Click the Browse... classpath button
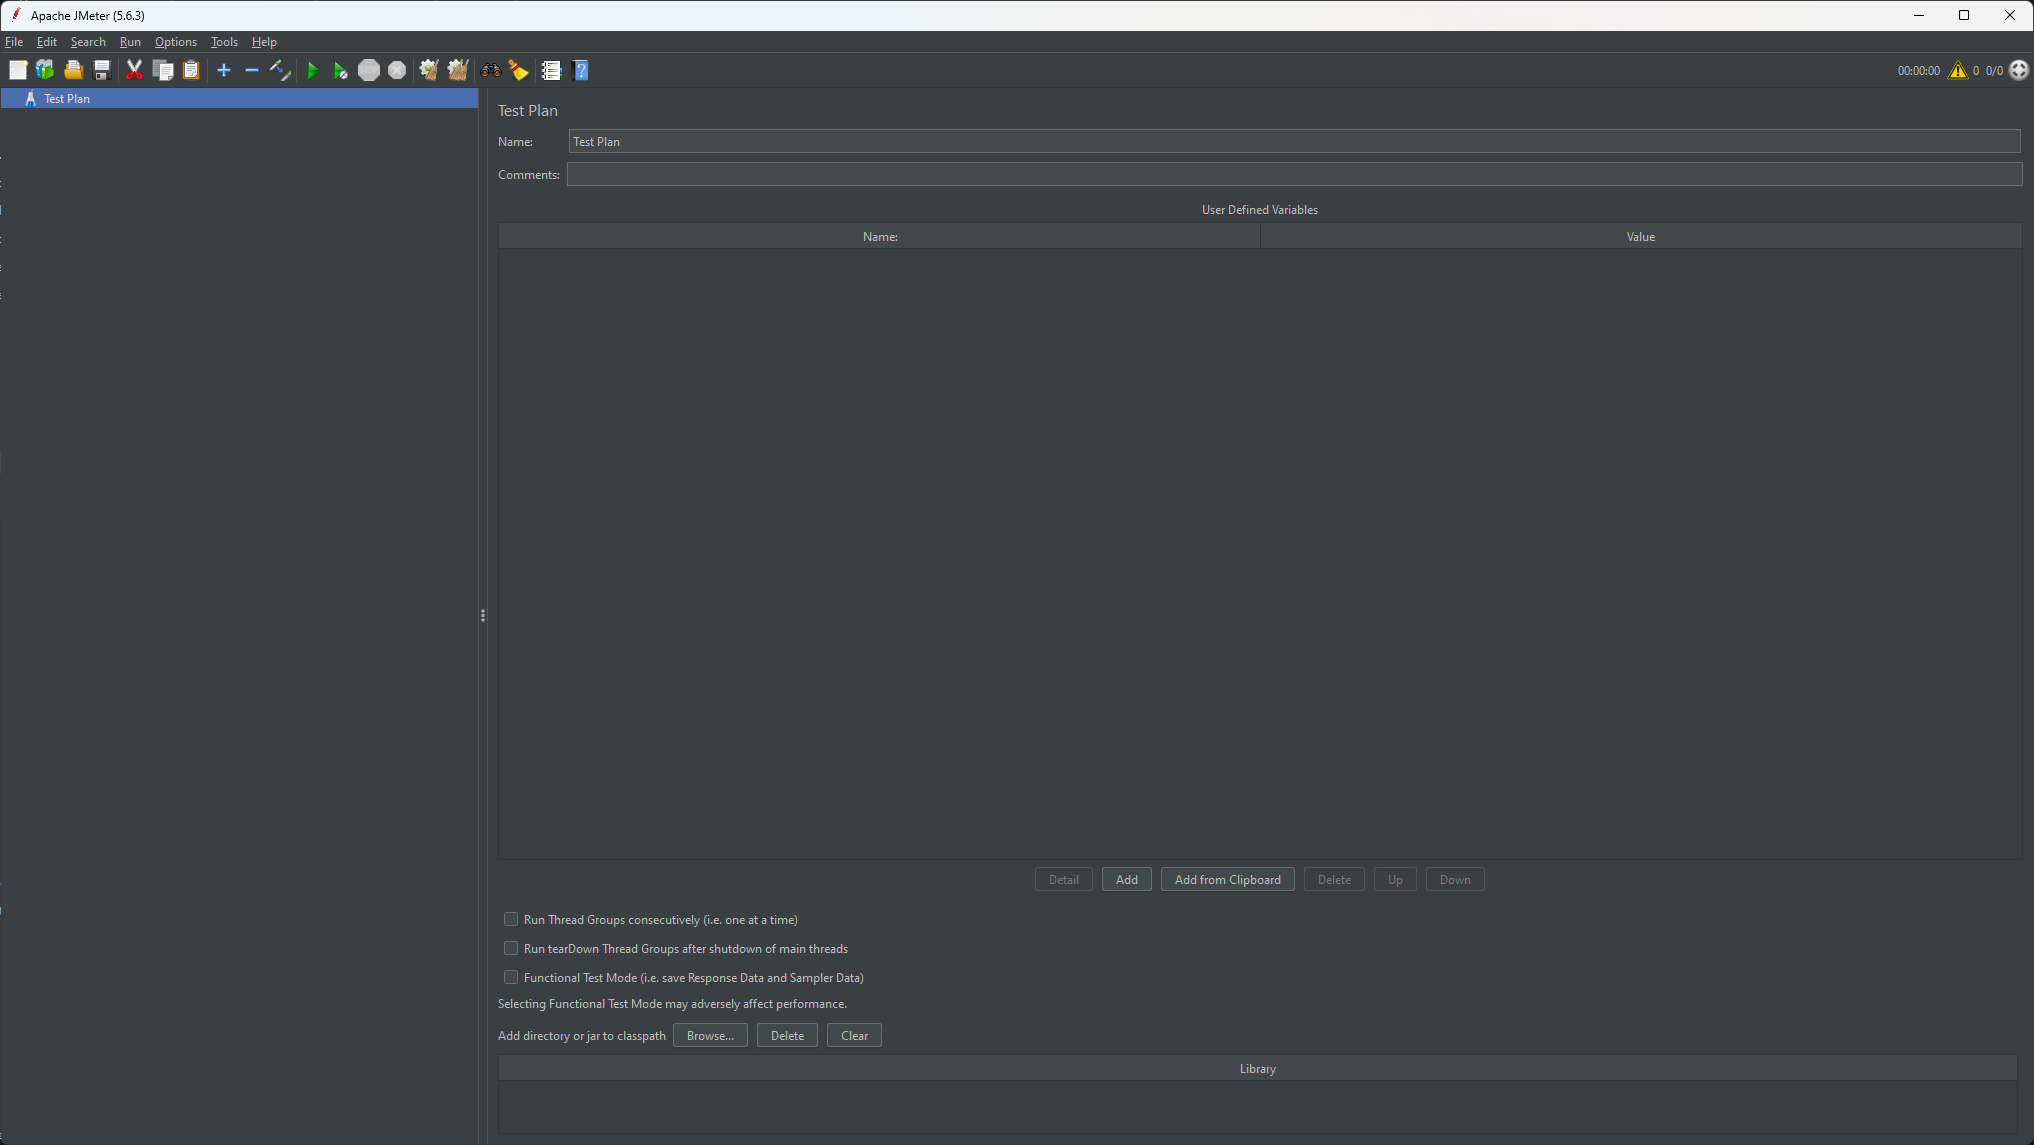Viewport: 2034px width, 1145px height. click(710, 1036)
